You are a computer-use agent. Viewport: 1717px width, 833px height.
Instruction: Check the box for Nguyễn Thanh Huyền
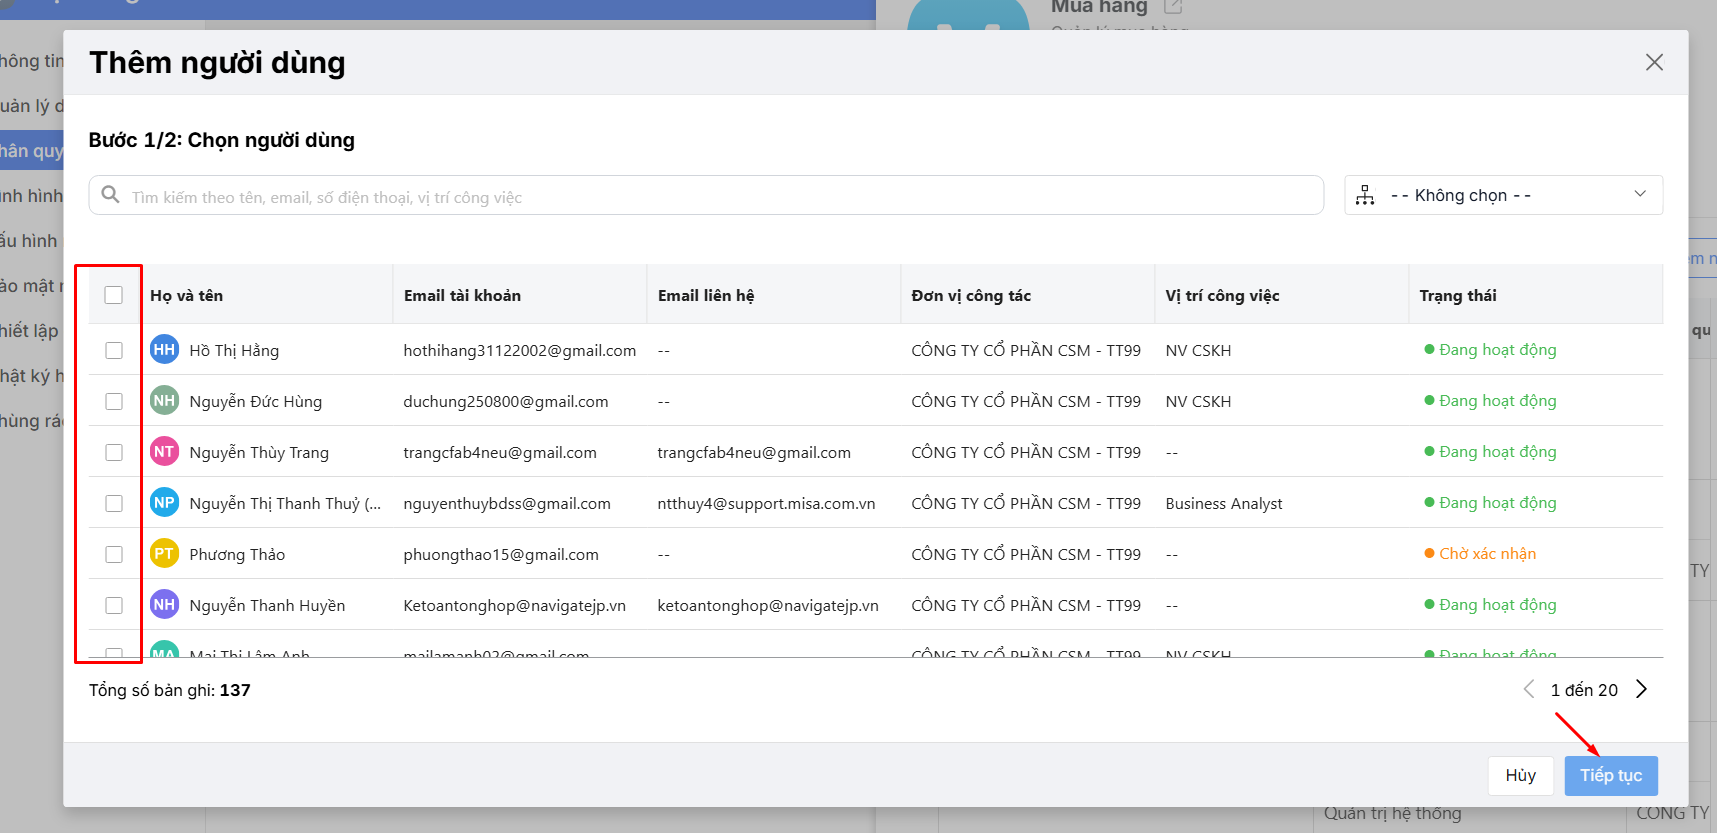114,606
